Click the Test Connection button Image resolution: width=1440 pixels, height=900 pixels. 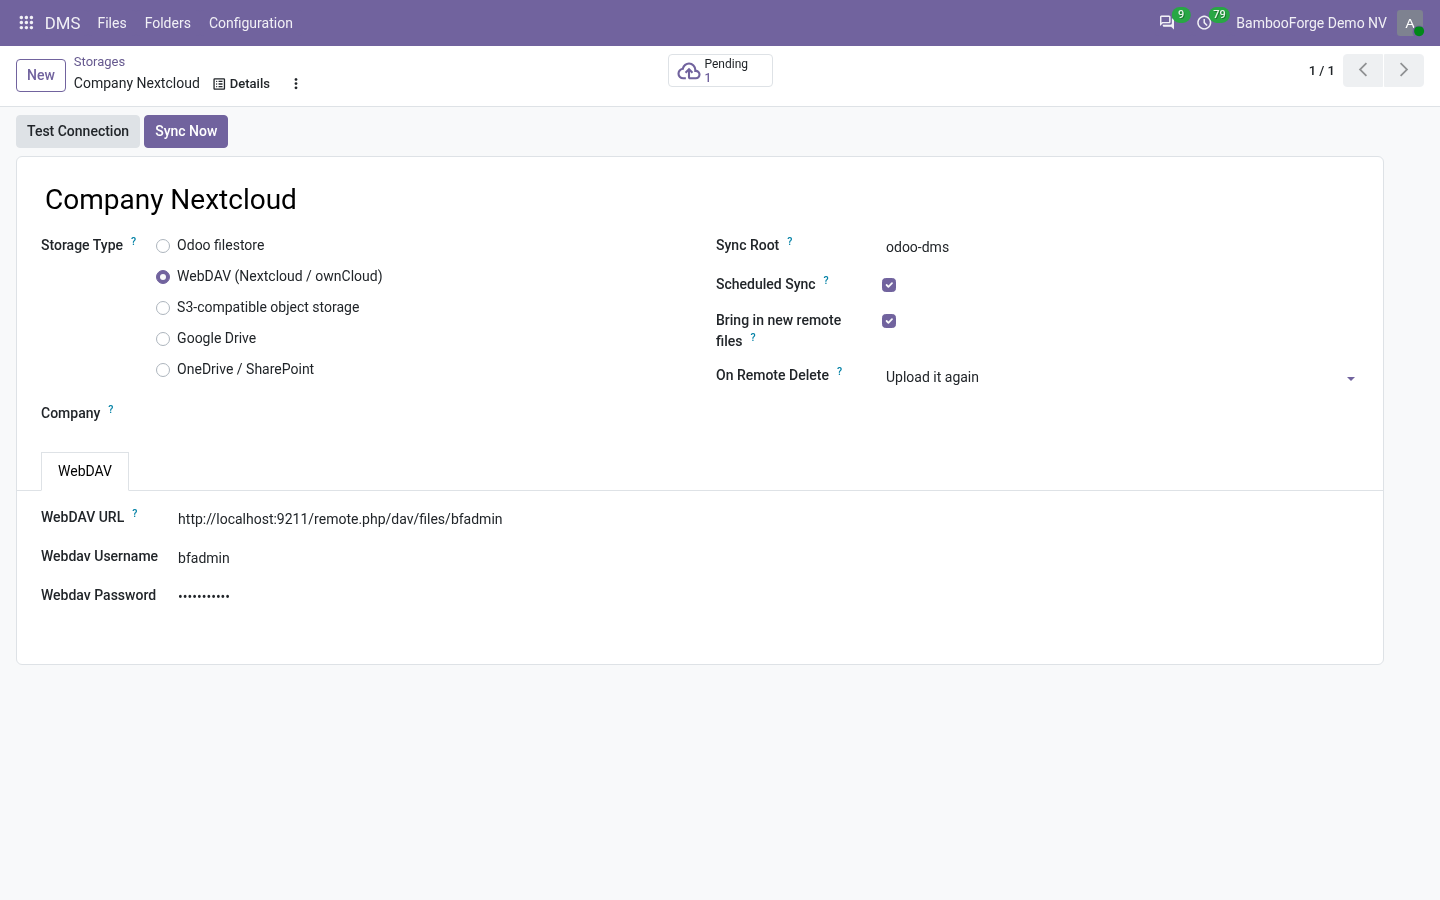point(78,131)
